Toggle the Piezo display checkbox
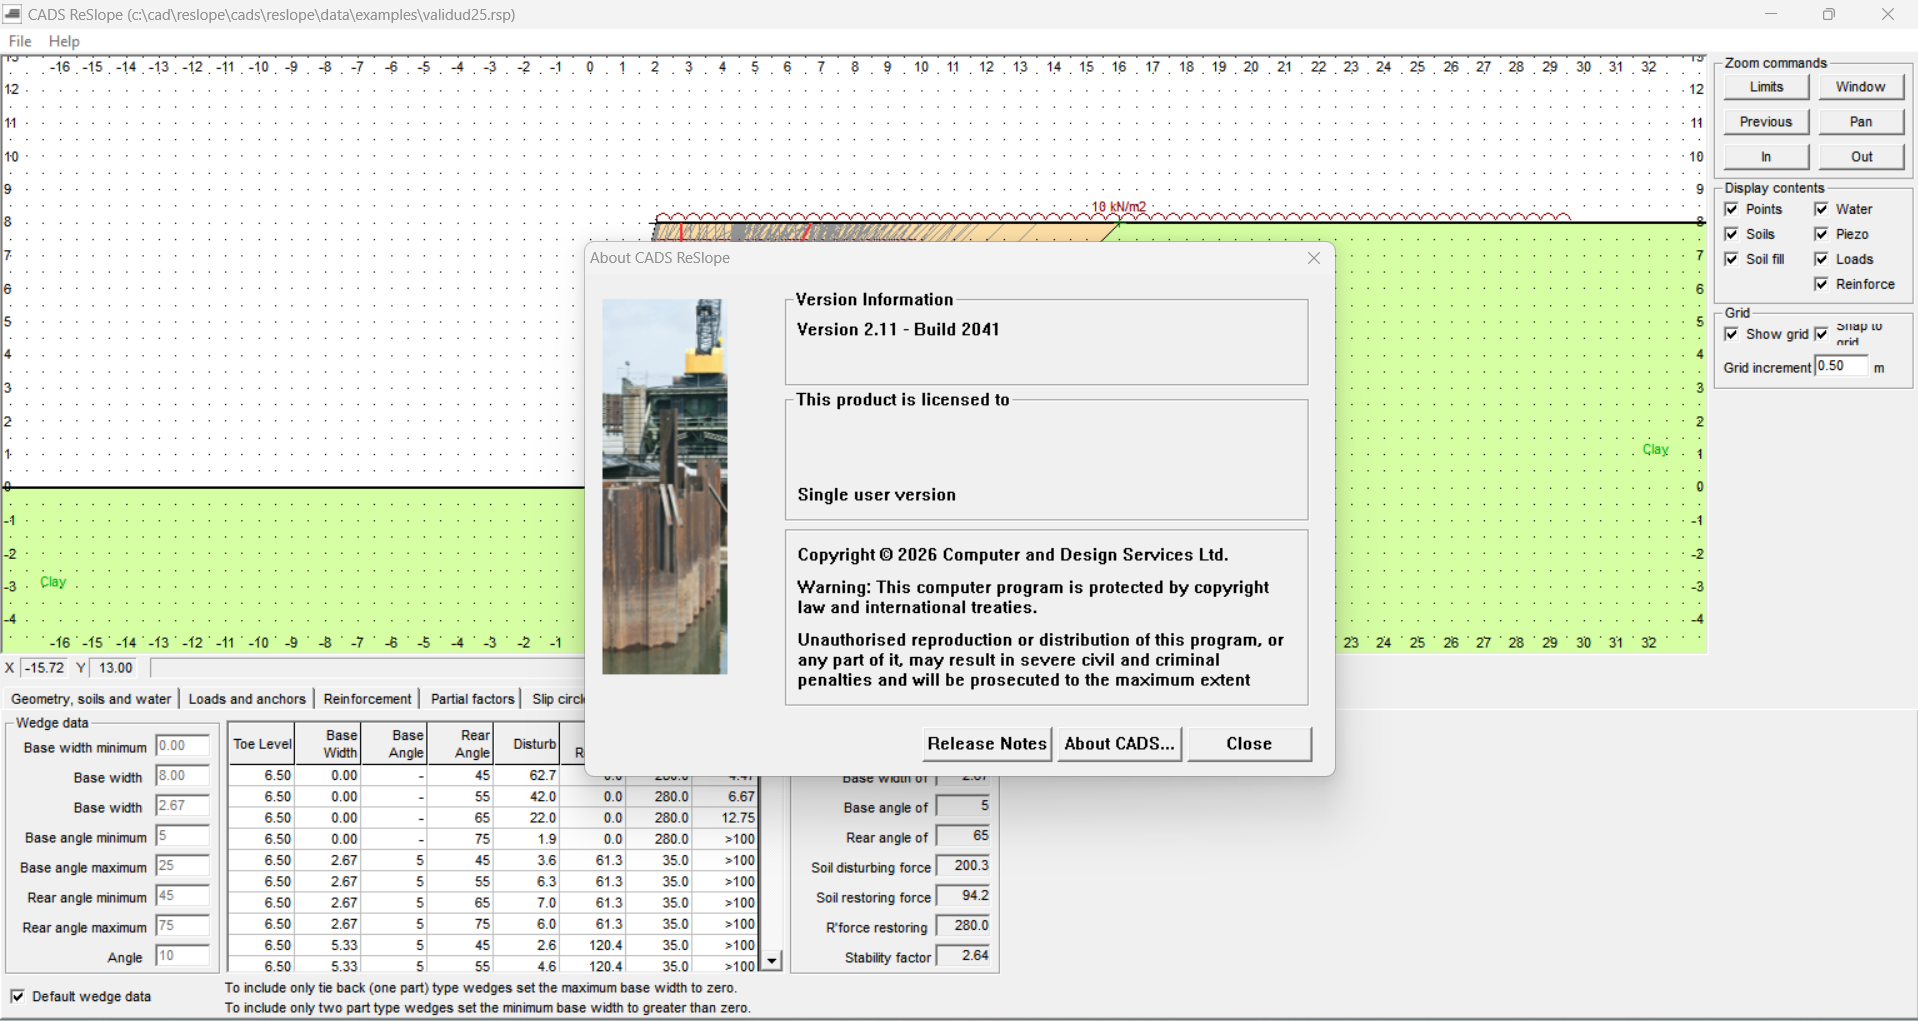 pos(1822,234)
